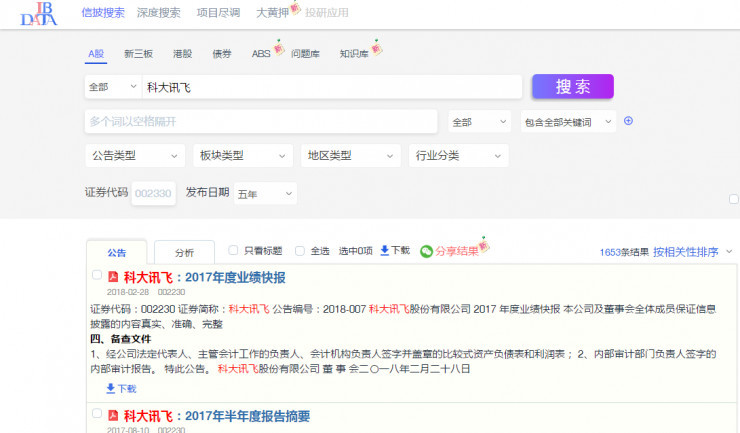Click PDF icon of 2017年度业绩快报
Image resolution: width=740 pixels, height=433 pixels.
pyautogui.click(x=113, y=276)
